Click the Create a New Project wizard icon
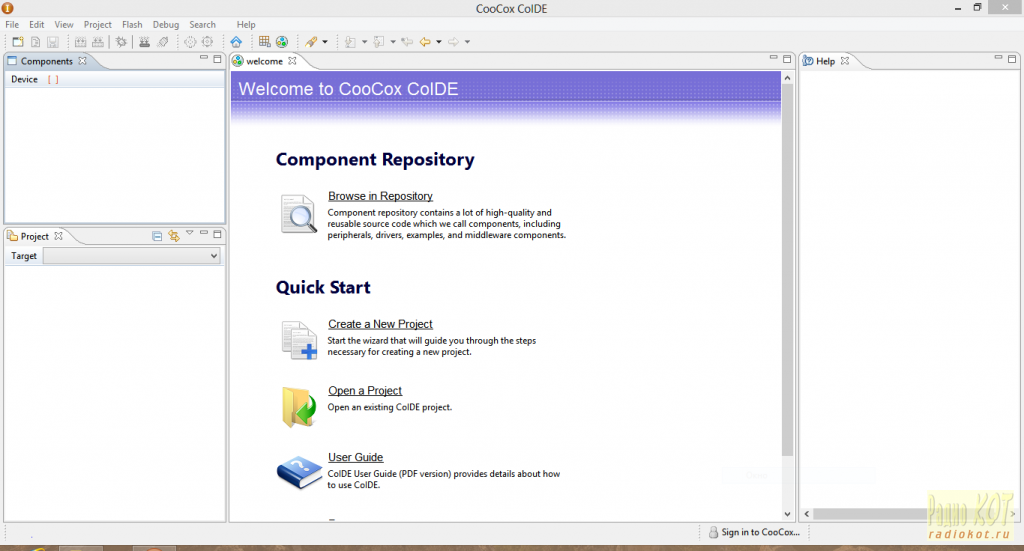 point(299,340)
